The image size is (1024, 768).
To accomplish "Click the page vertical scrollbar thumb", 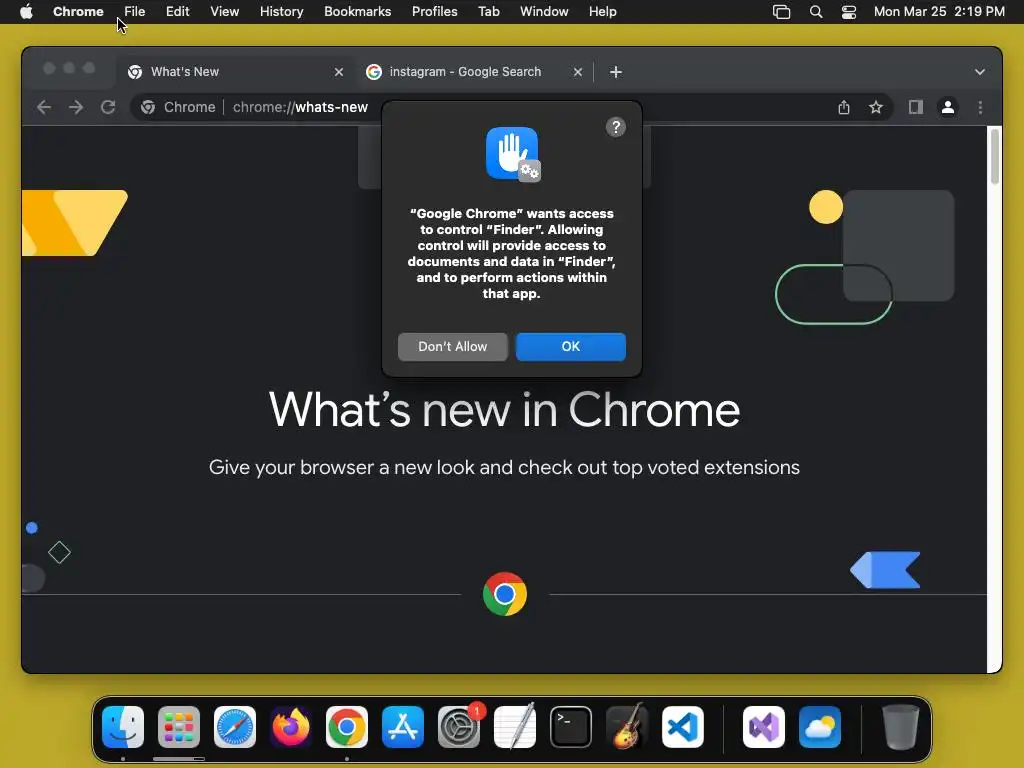I will [995, 157].
